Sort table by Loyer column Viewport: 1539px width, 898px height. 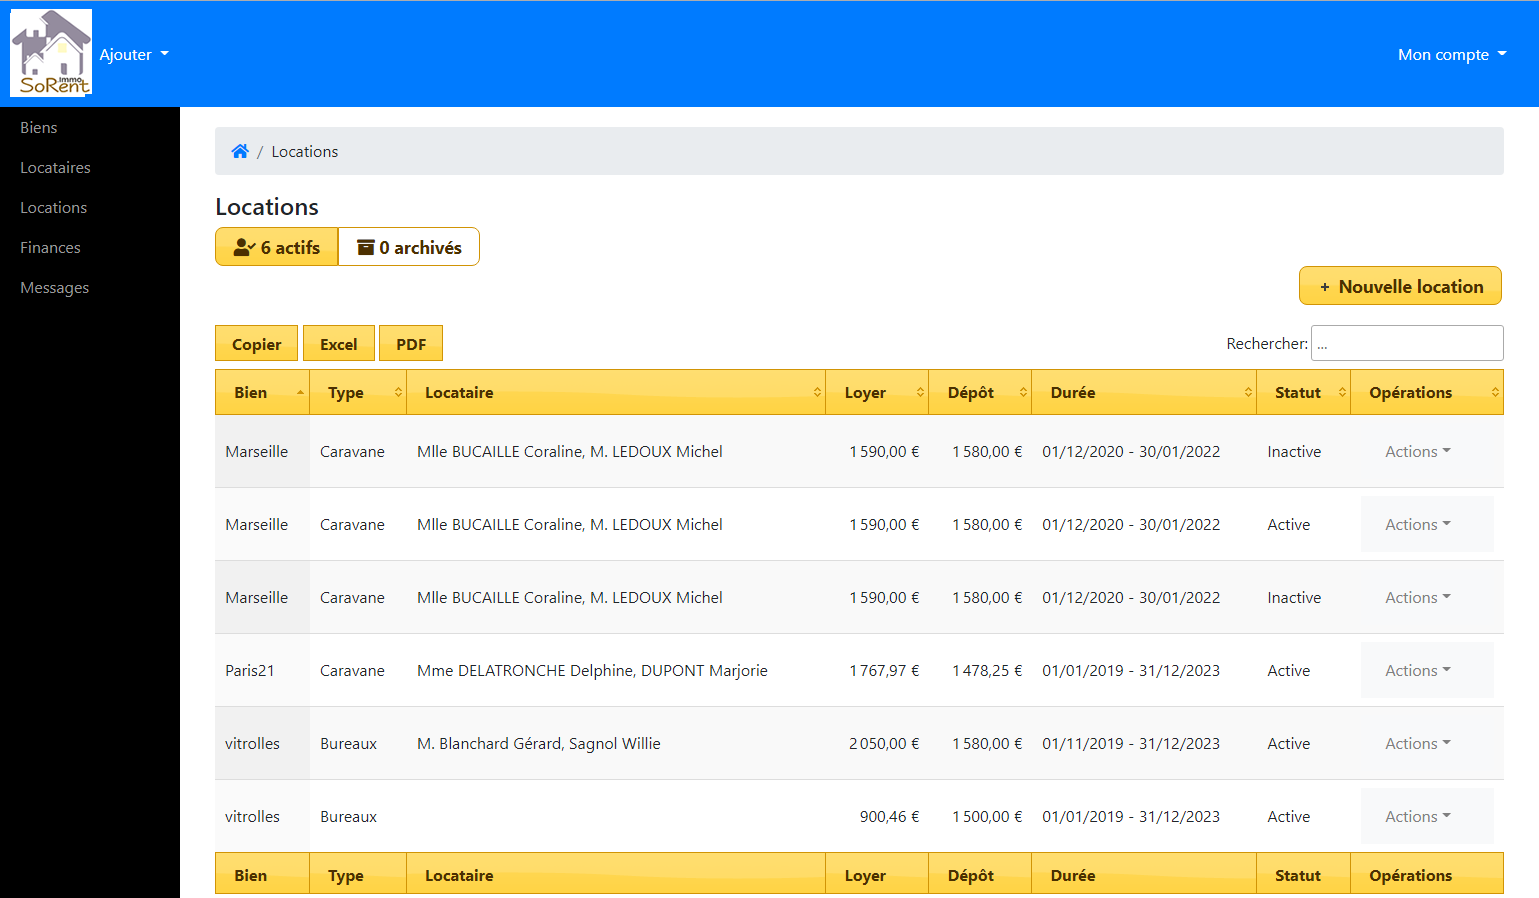coord(876,392)
